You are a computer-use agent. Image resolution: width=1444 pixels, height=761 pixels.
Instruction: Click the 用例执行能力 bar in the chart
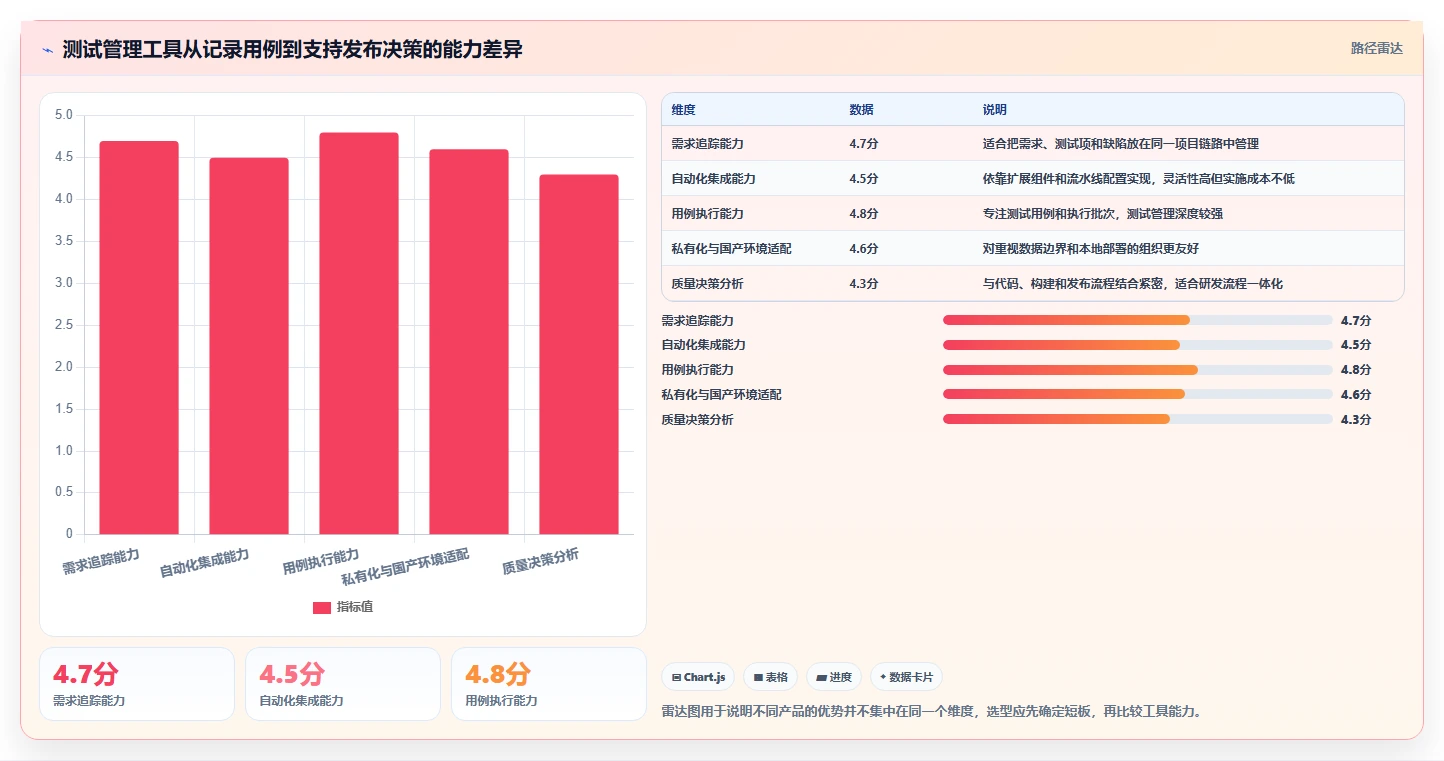click(359, 333)
